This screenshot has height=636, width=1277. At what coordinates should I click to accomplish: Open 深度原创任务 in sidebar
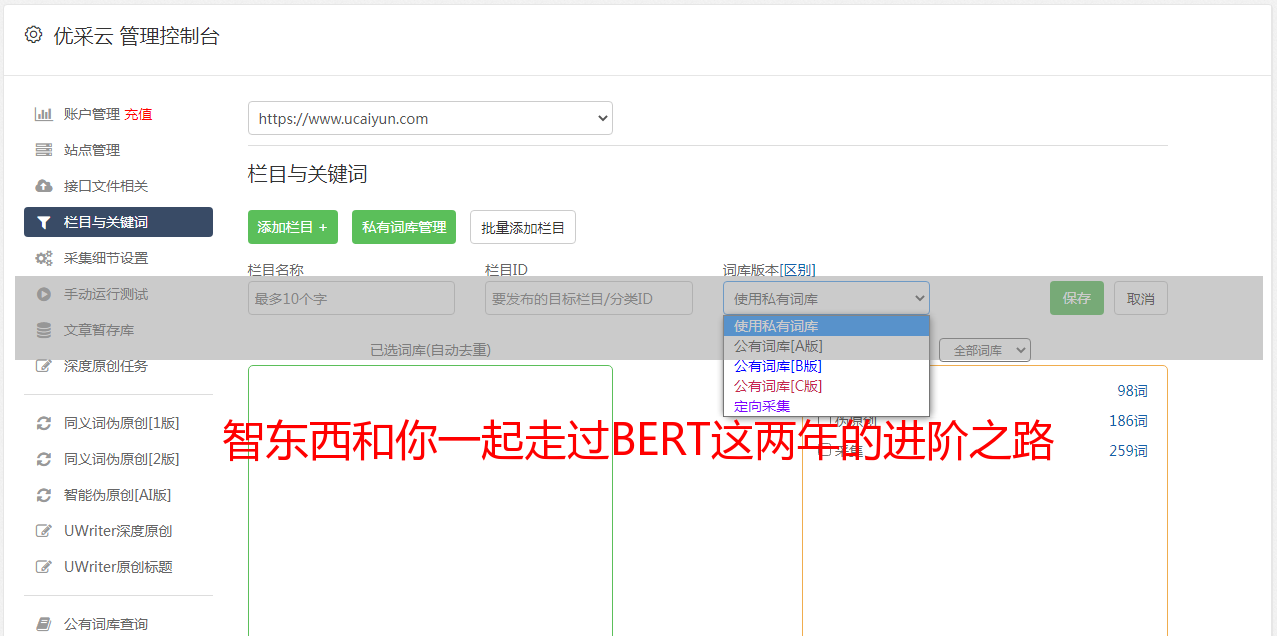click(106, 366)
